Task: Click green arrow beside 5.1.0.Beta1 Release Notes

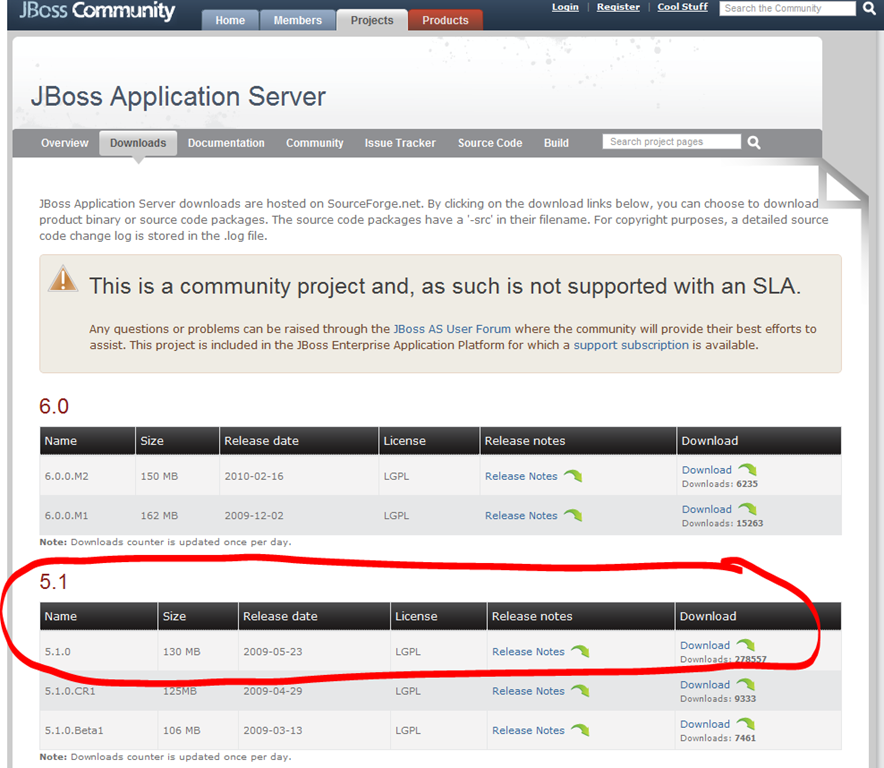Action: pyautogui.click(x=580, y=730)
